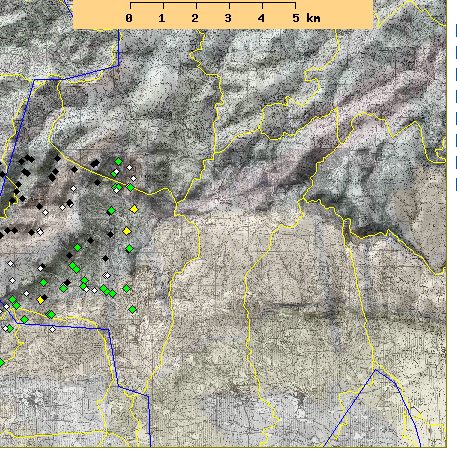Click the topmost yellow diamond marker
The height and width of the screenshot is (456, 457).
point(134,209)
